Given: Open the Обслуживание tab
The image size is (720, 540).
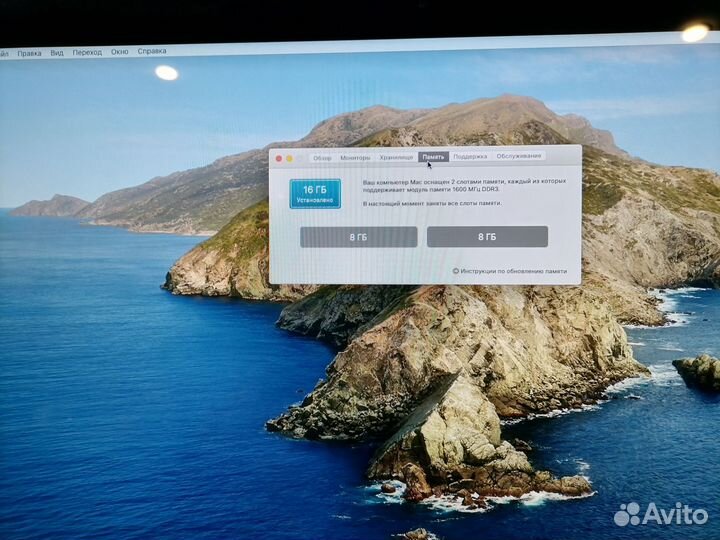Looking at the screenshot, I should [x=519, y=156].
